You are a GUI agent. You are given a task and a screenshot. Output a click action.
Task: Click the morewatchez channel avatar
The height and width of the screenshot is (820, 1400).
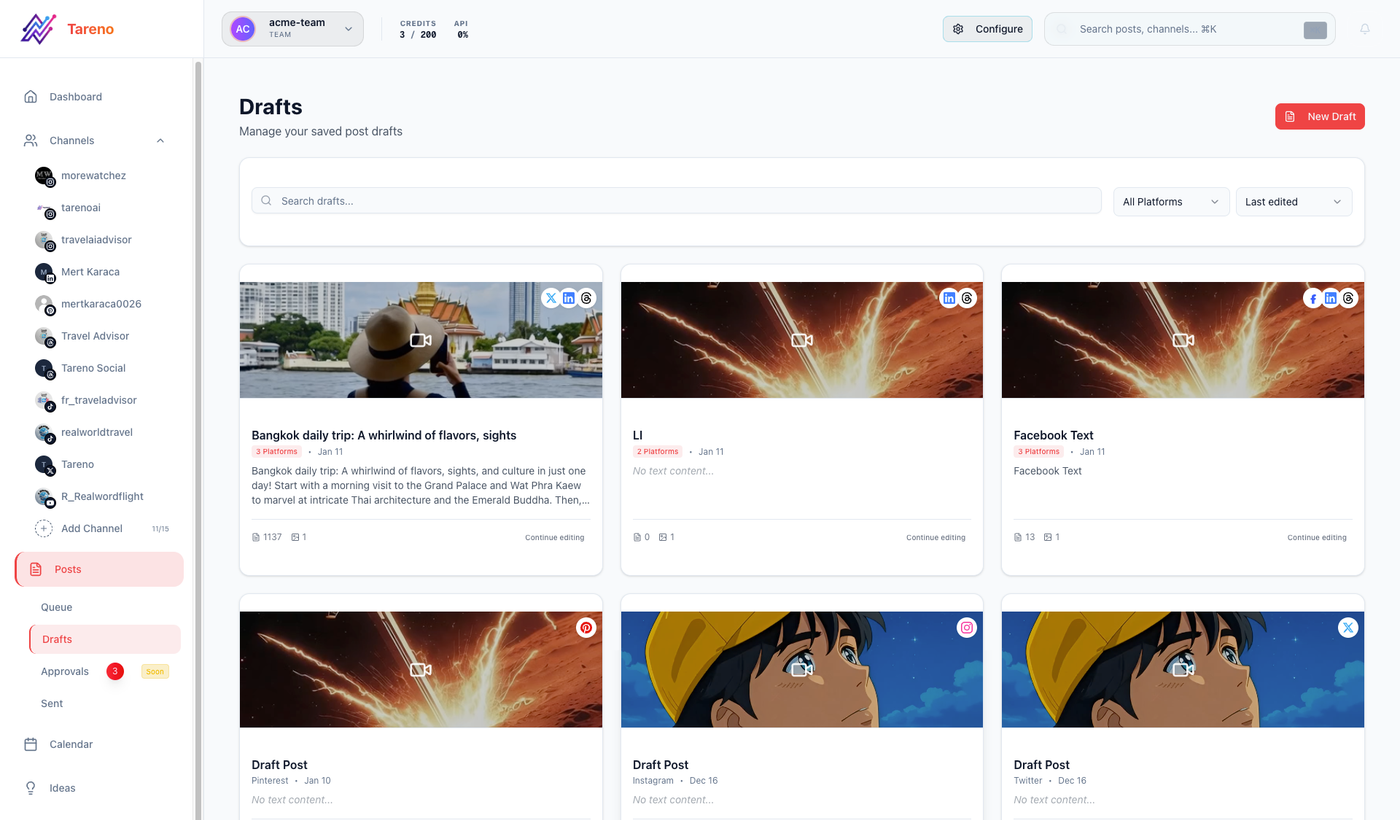point(44,176)
